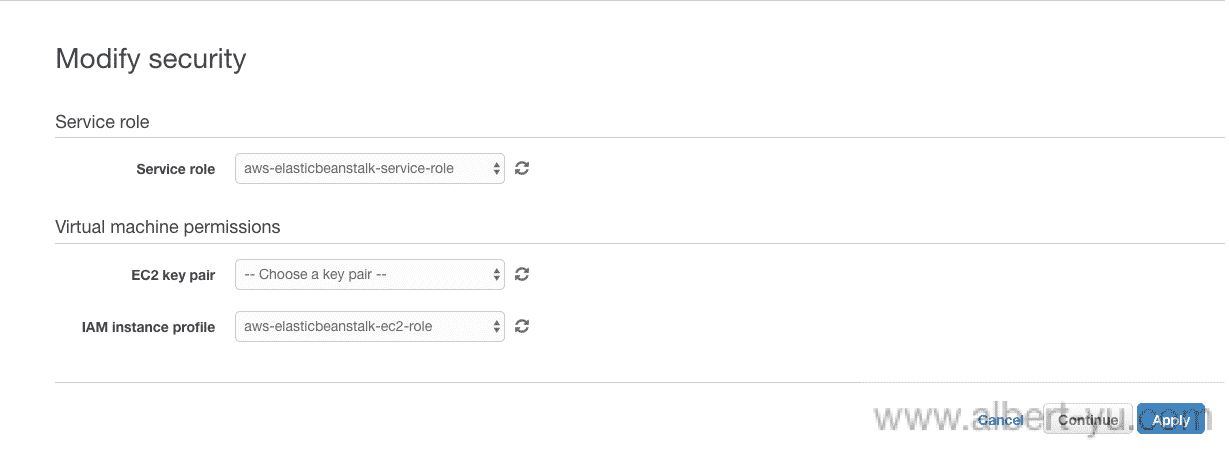Click the Service role section heading
The width and height of the screenshot is (1229, 452).
[102, 122]
